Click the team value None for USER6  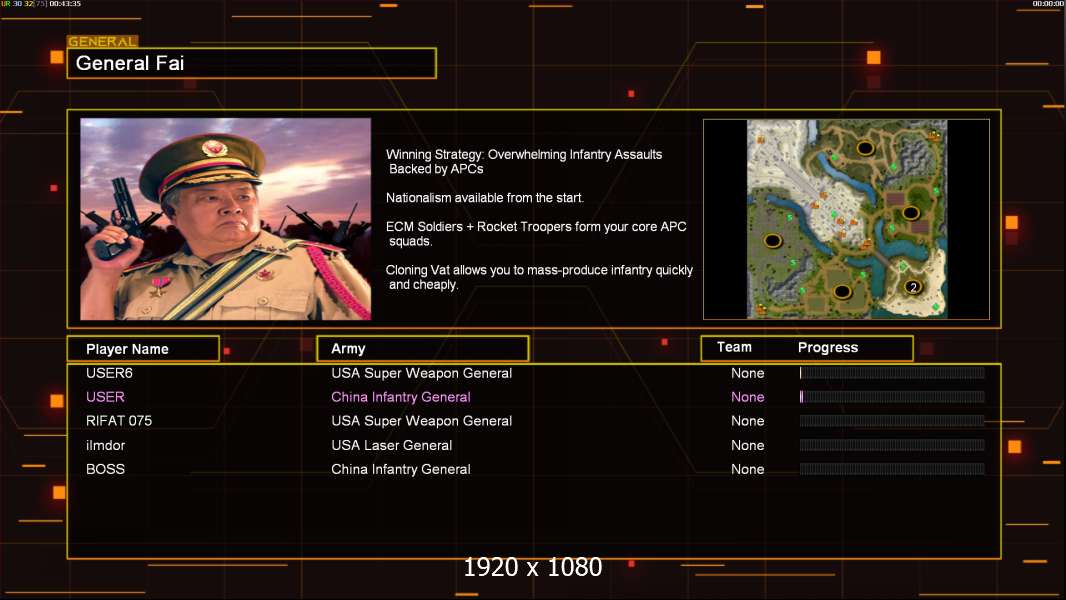[x=747, y=373]
